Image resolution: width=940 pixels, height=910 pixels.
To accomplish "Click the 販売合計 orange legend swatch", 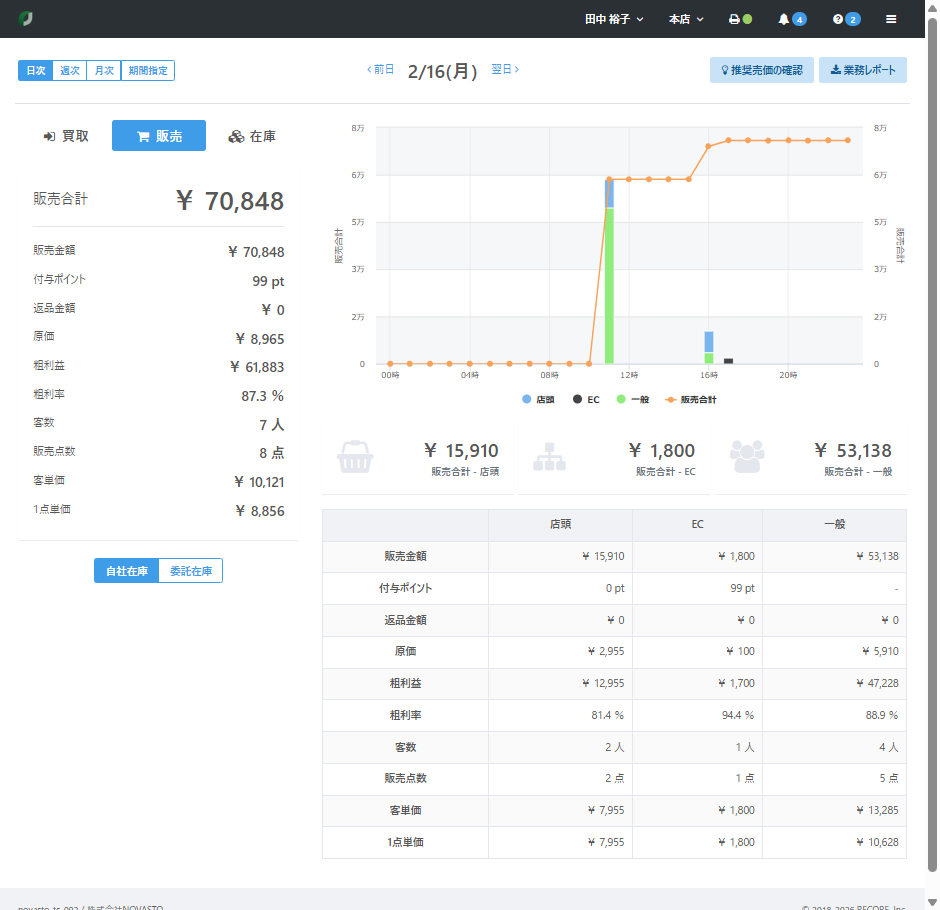I will 671,399.
